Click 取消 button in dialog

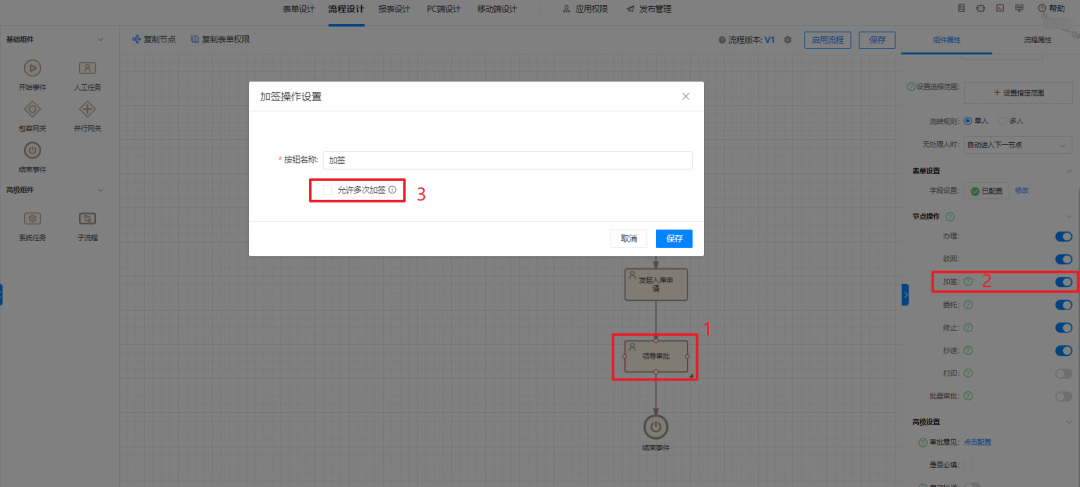pyautogui.click(x=629, y=238)
